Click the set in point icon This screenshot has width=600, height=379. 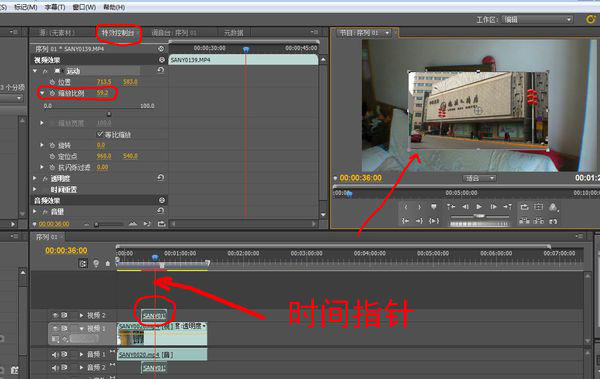(406, 207)
